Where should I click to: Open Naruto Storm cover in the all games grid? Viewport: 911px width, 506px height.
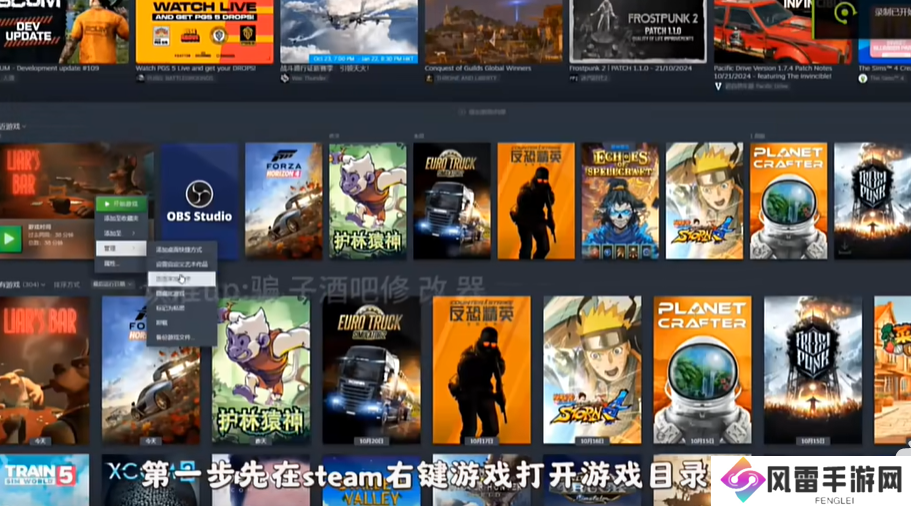pos(592,370)
